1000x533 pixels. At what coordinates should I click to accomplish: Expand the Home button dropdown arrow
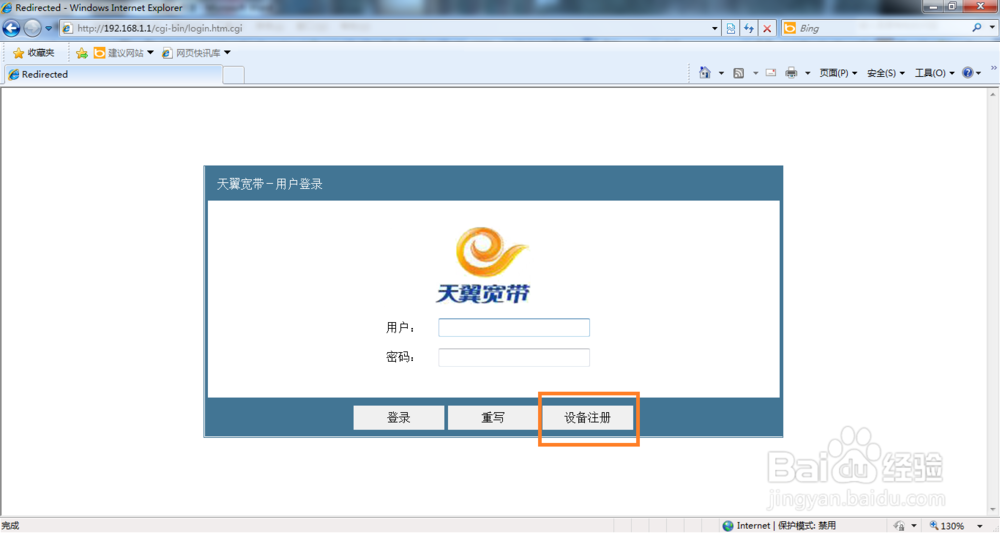721,73
